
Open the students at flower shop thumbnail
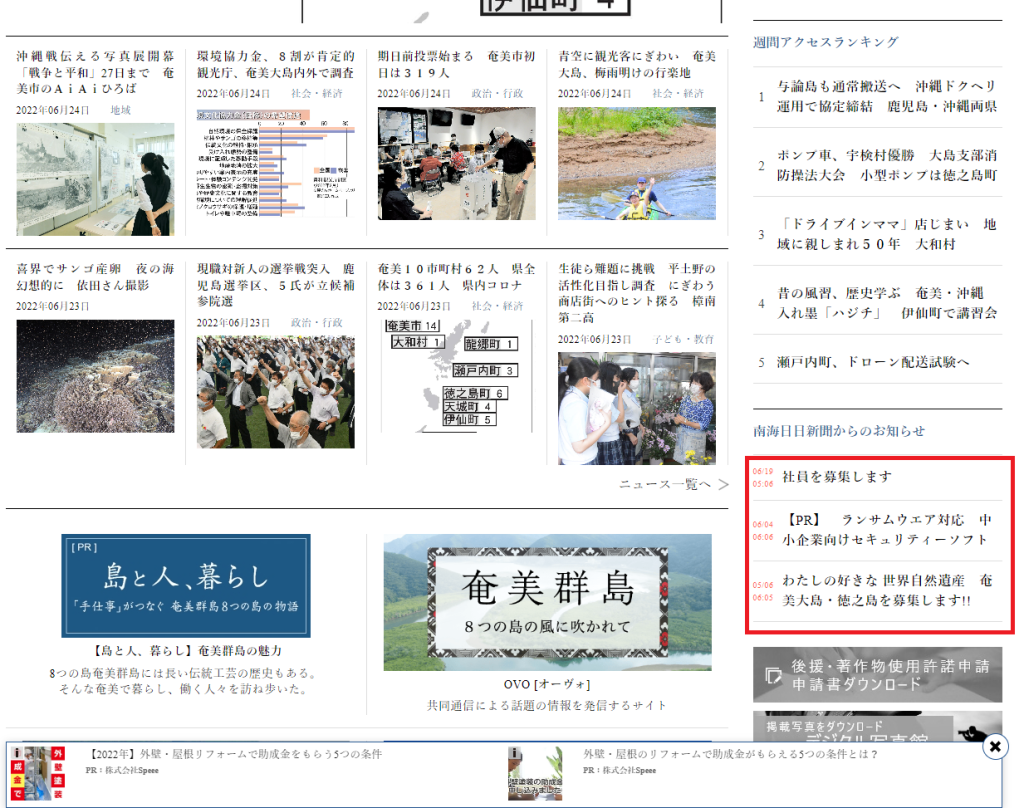pyautogui.click(x=637, y=409)
